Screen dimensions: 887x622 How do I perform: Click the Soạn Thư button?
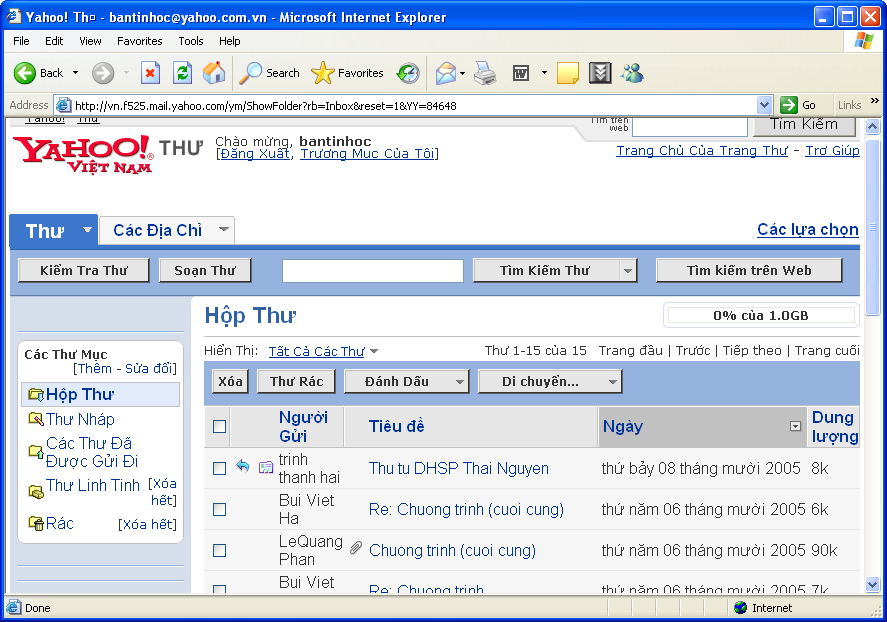click(x=205, y=271)
